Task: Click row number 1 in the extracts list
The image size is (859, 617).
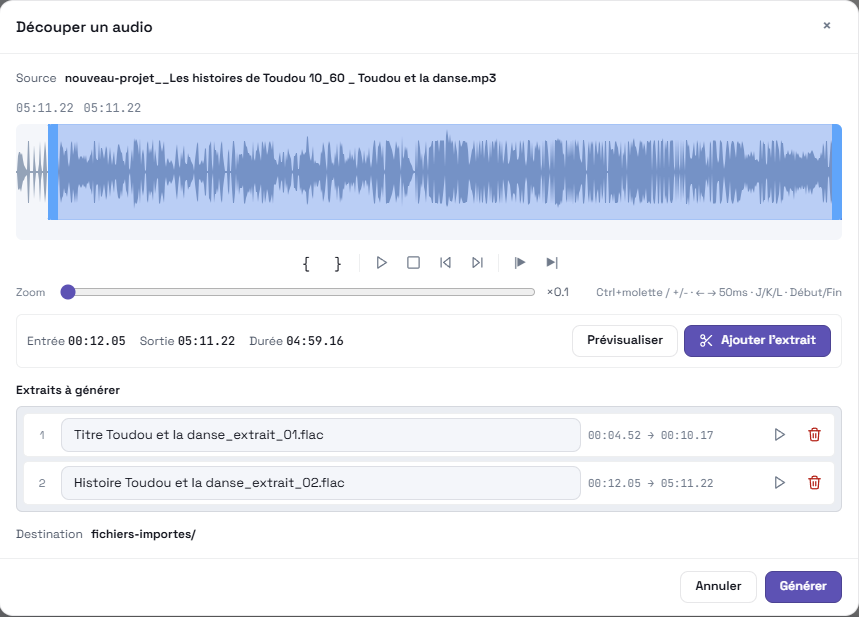Action: (42, 435)
